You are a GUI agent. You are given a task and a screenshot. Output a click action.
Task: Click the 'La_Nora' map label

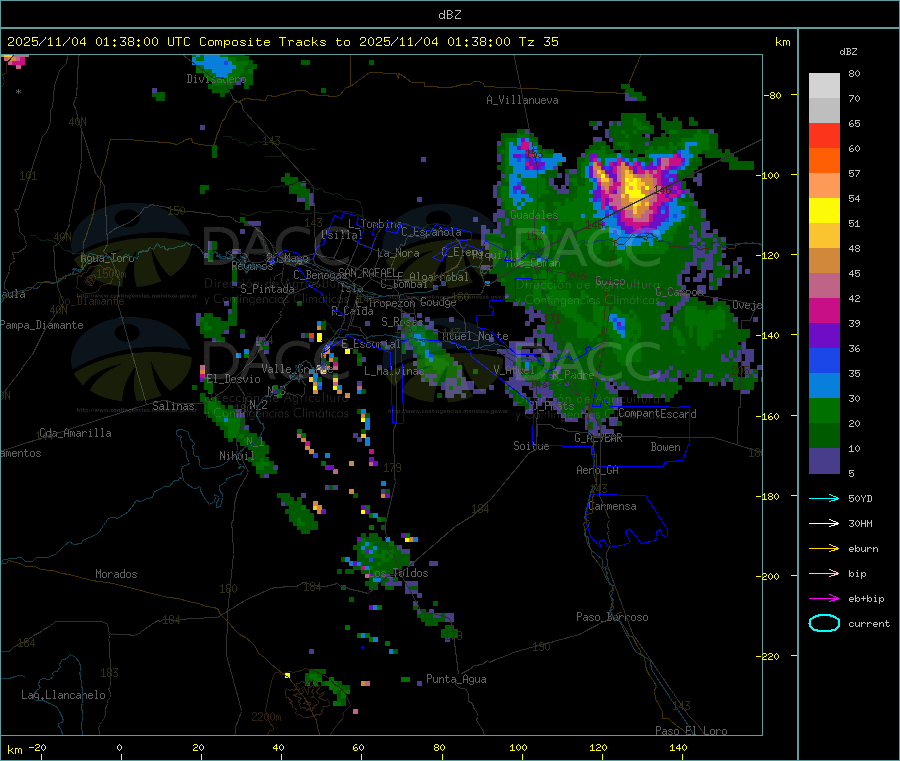tap(398, 253)
